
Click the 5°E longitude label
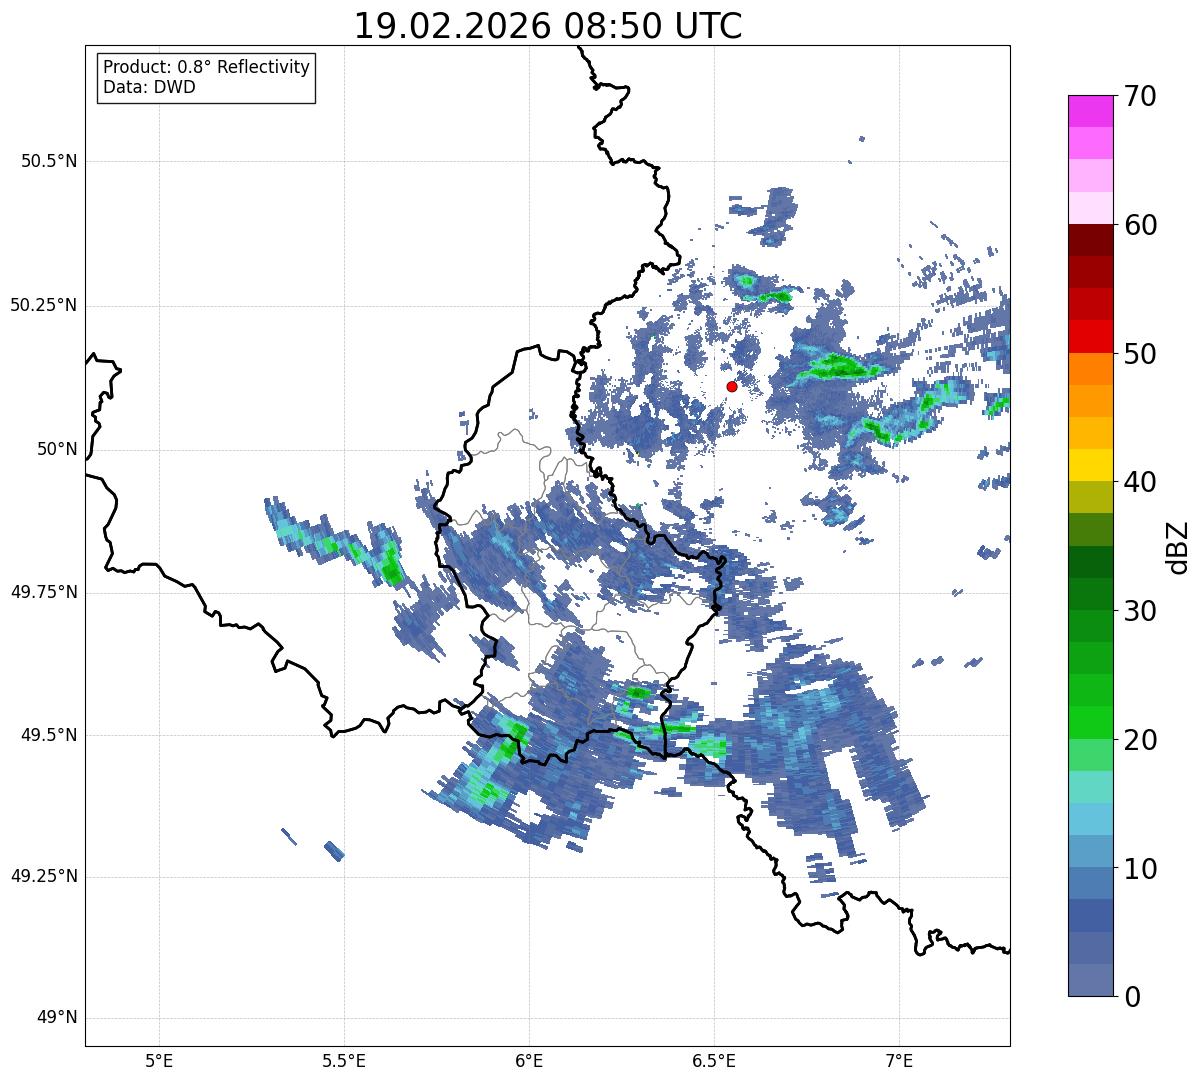coord(159,1061)
